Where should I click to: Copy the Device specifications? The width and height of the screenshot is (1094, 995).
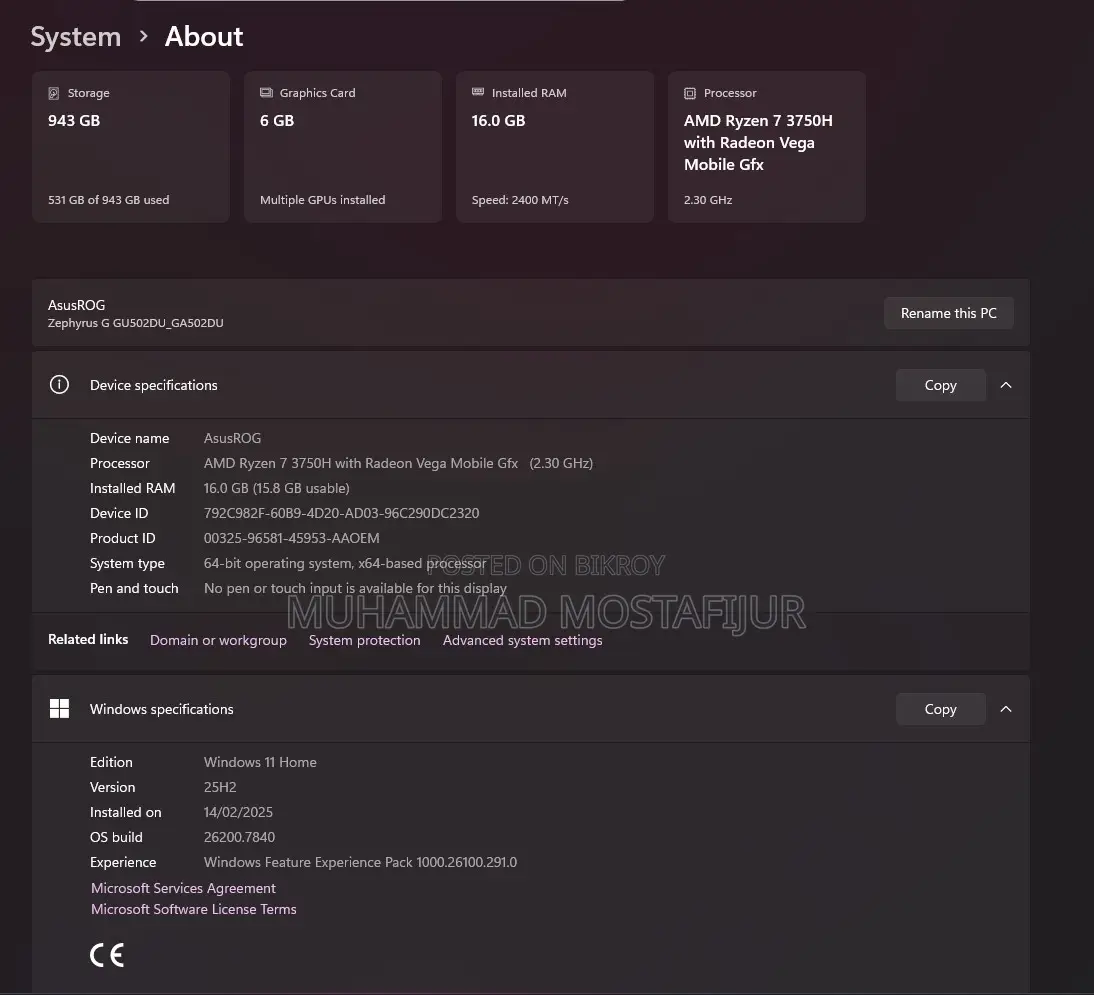(x=941, y=385)
